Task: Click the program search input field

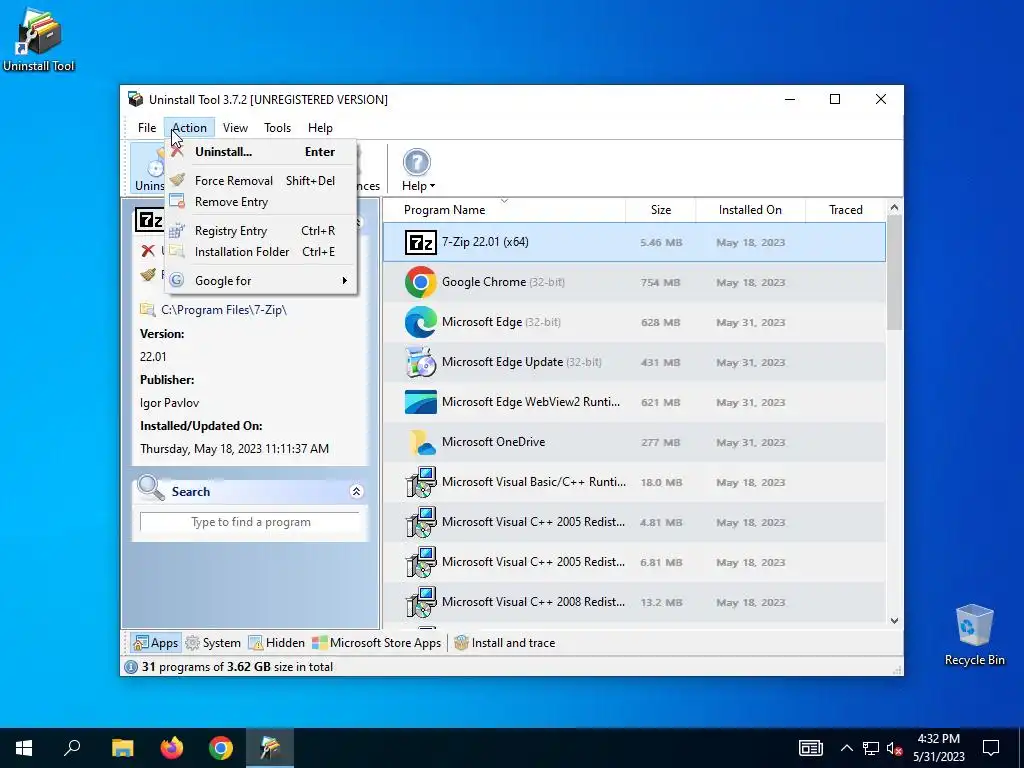Action: pos(250,522)
